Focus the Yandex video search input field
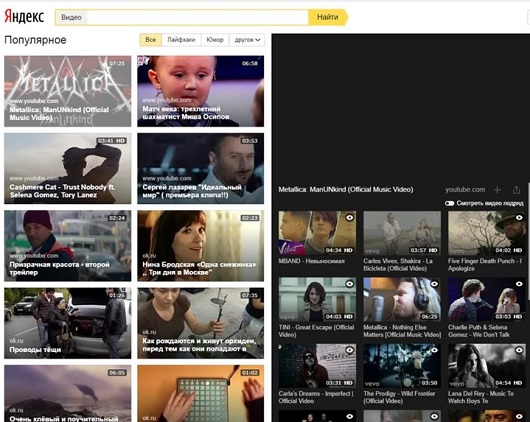Viewport: 530px width, 422px height. pos(197,17)
